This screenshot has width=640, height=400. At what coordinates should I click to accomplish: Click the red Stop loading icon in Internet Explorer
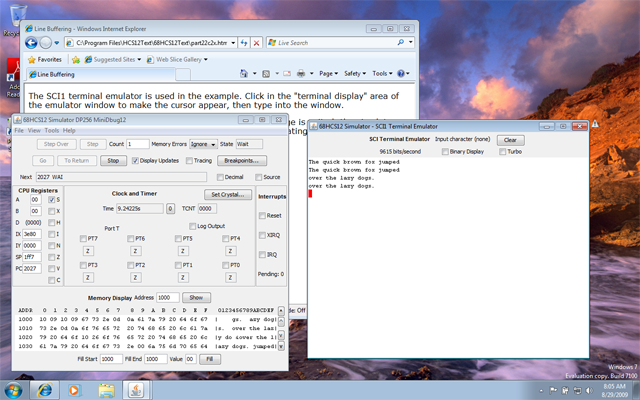[256, 42]
